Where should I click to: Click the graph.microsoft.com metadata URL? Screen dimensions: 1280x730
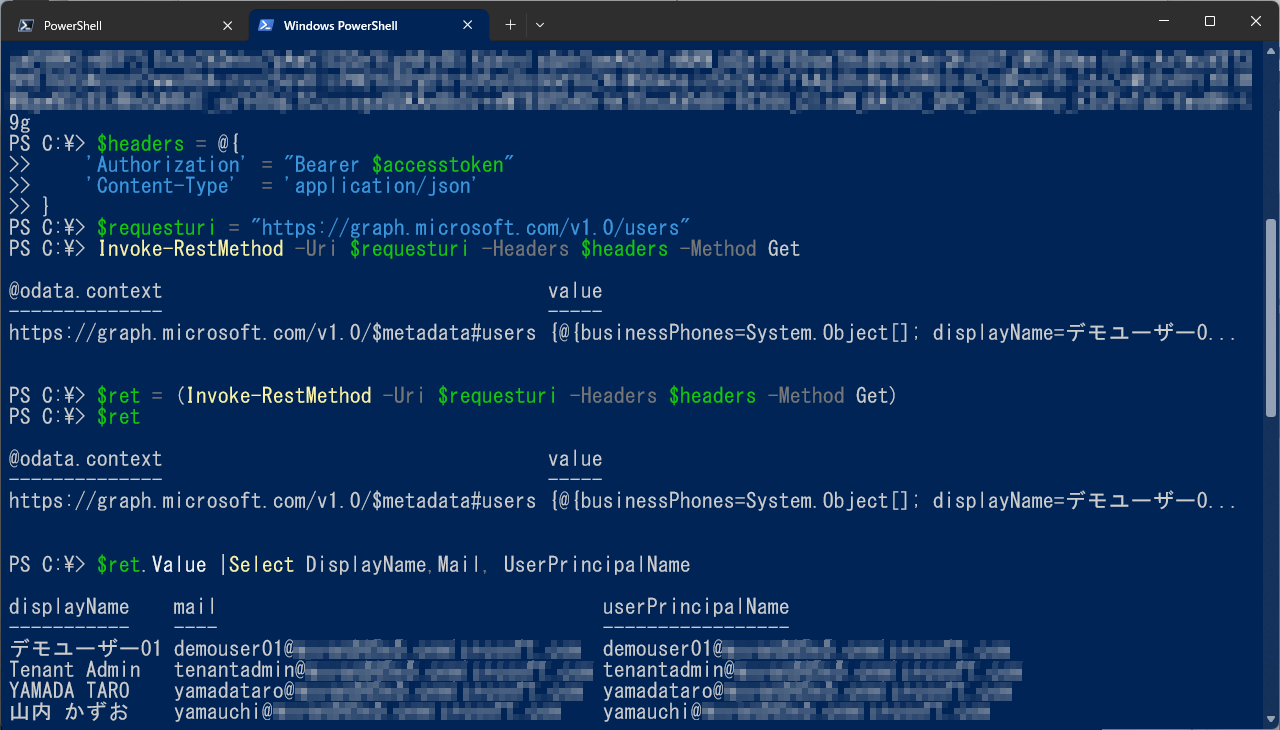coord(270,332)
